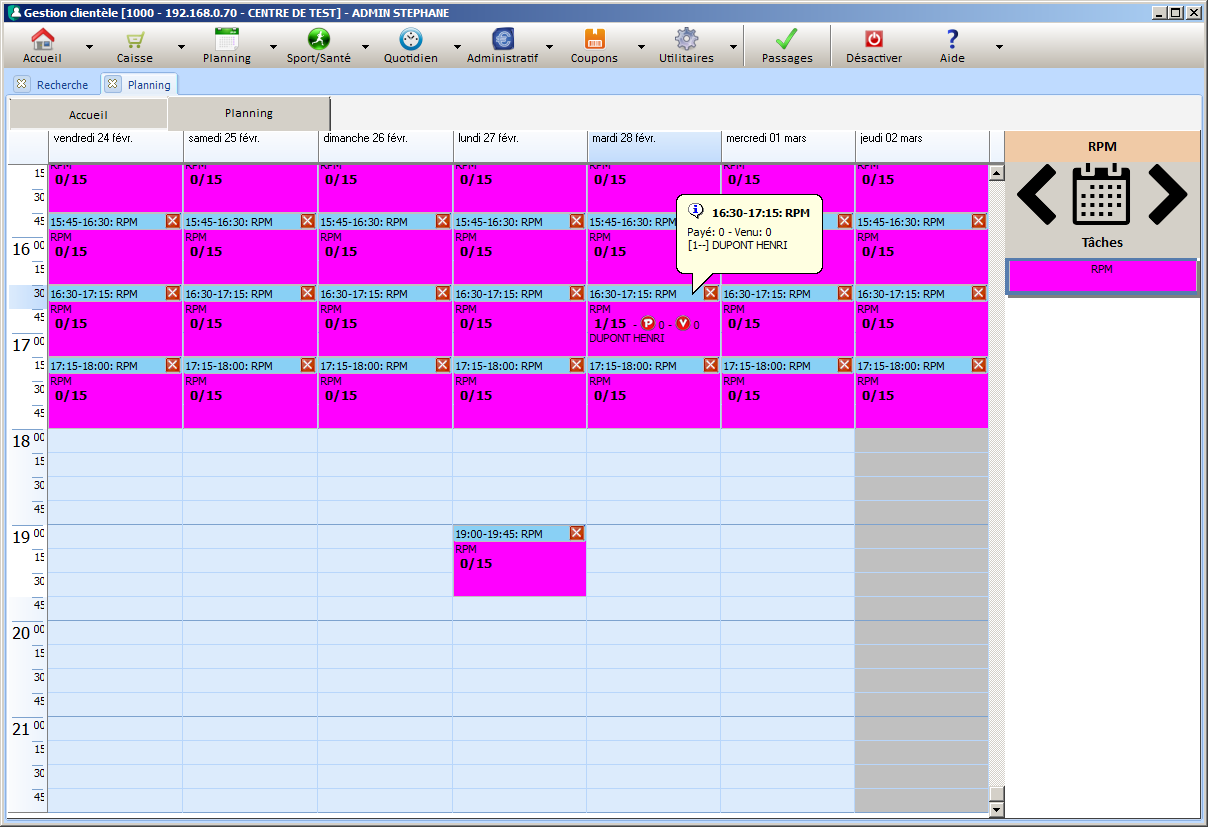The image size is (1208, 827).
Task: Click the empty vendredi 20:00 time slot
Action: pos(116,632)
